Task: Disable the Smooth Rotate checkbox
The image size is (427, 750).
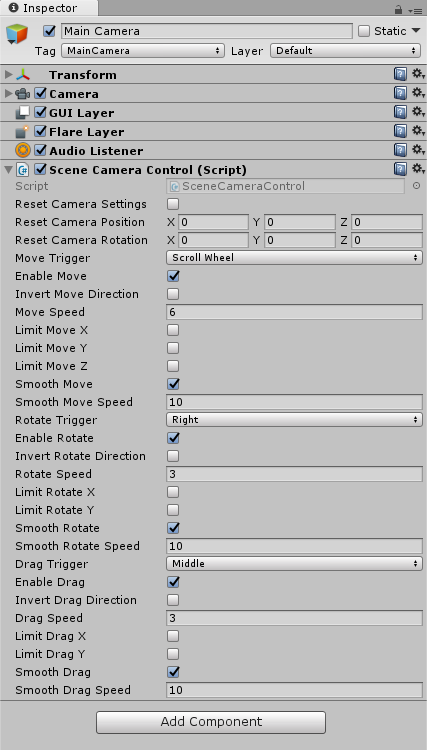Action: point(173,528)
